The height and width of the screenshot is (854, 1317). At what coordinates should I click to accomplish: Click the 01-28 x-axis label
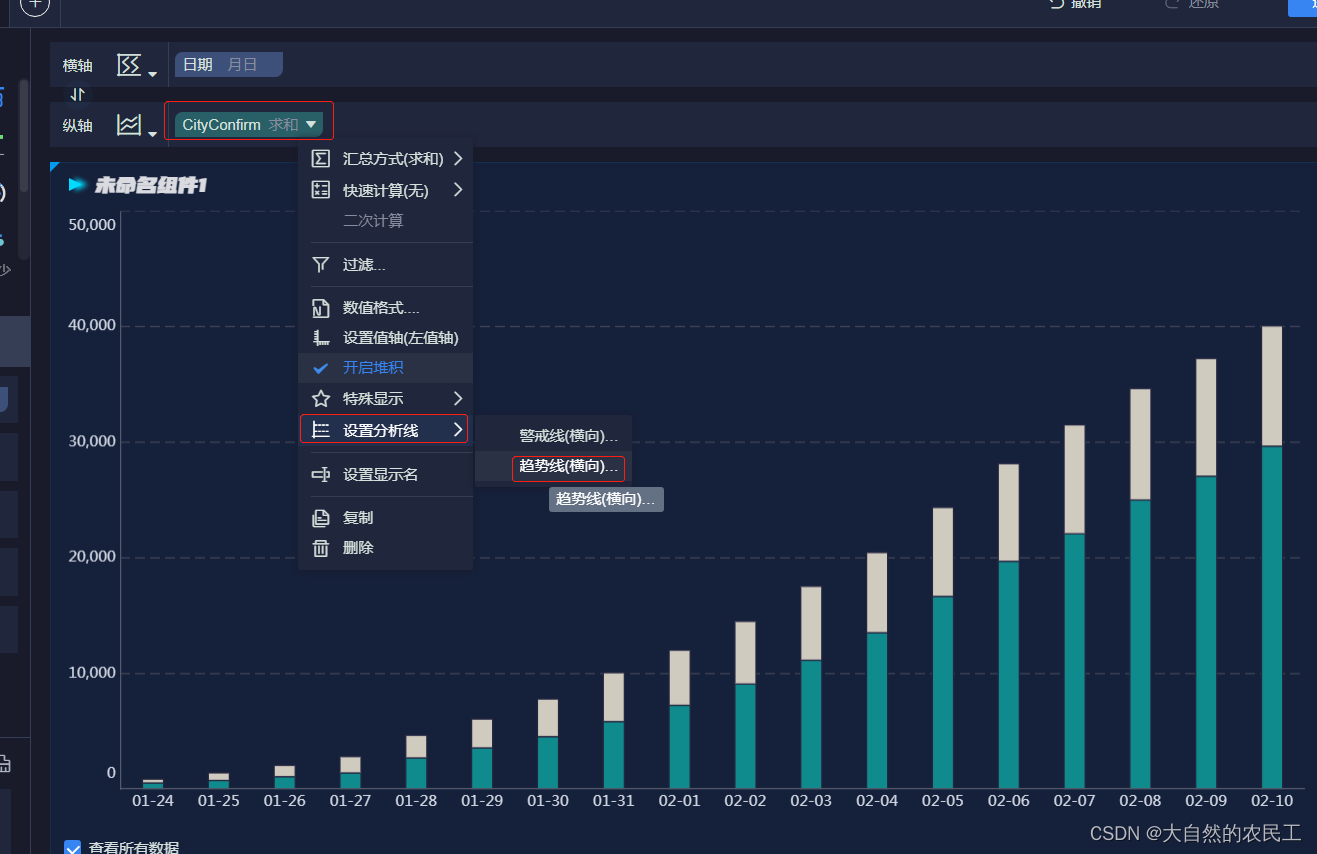point(416,801)
